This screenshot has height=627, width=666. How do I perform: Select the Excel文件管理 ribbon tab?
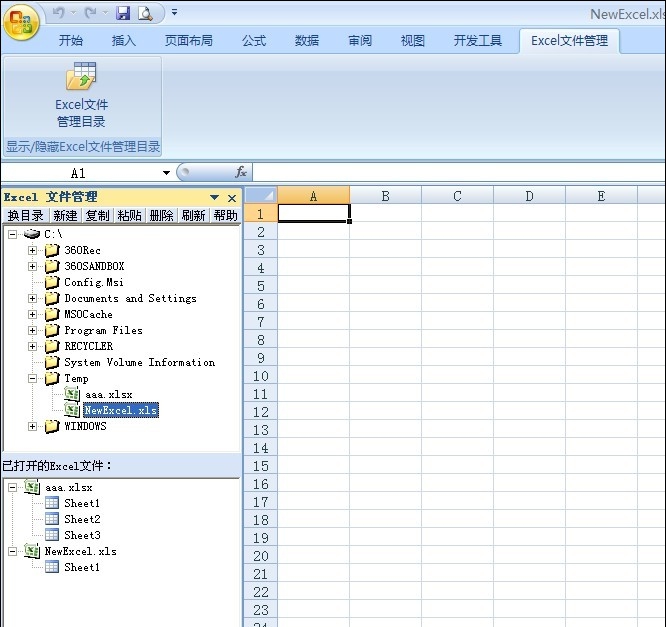pyautogui.click(x=569, y=41)
